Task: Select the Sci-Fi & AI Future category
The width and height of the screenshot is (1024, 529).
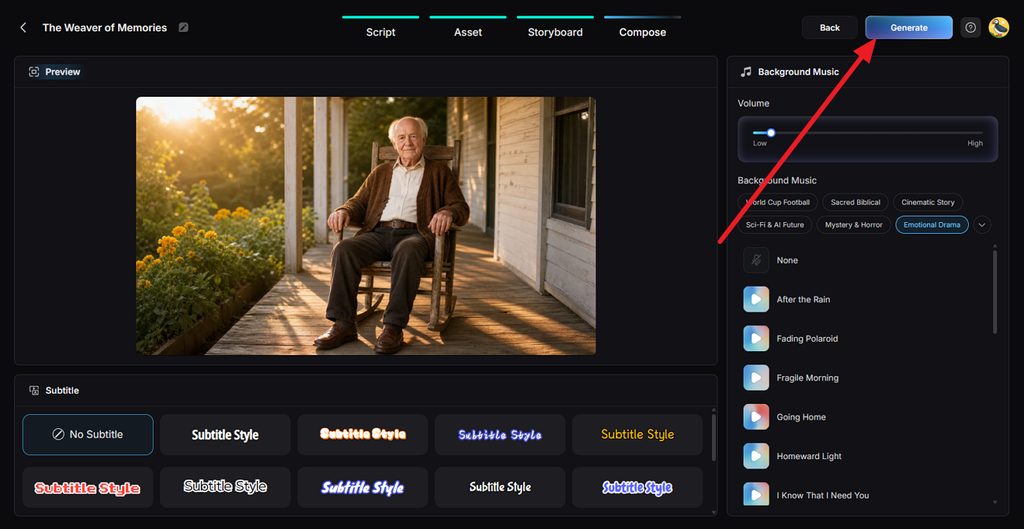Action: pos(775,225)
